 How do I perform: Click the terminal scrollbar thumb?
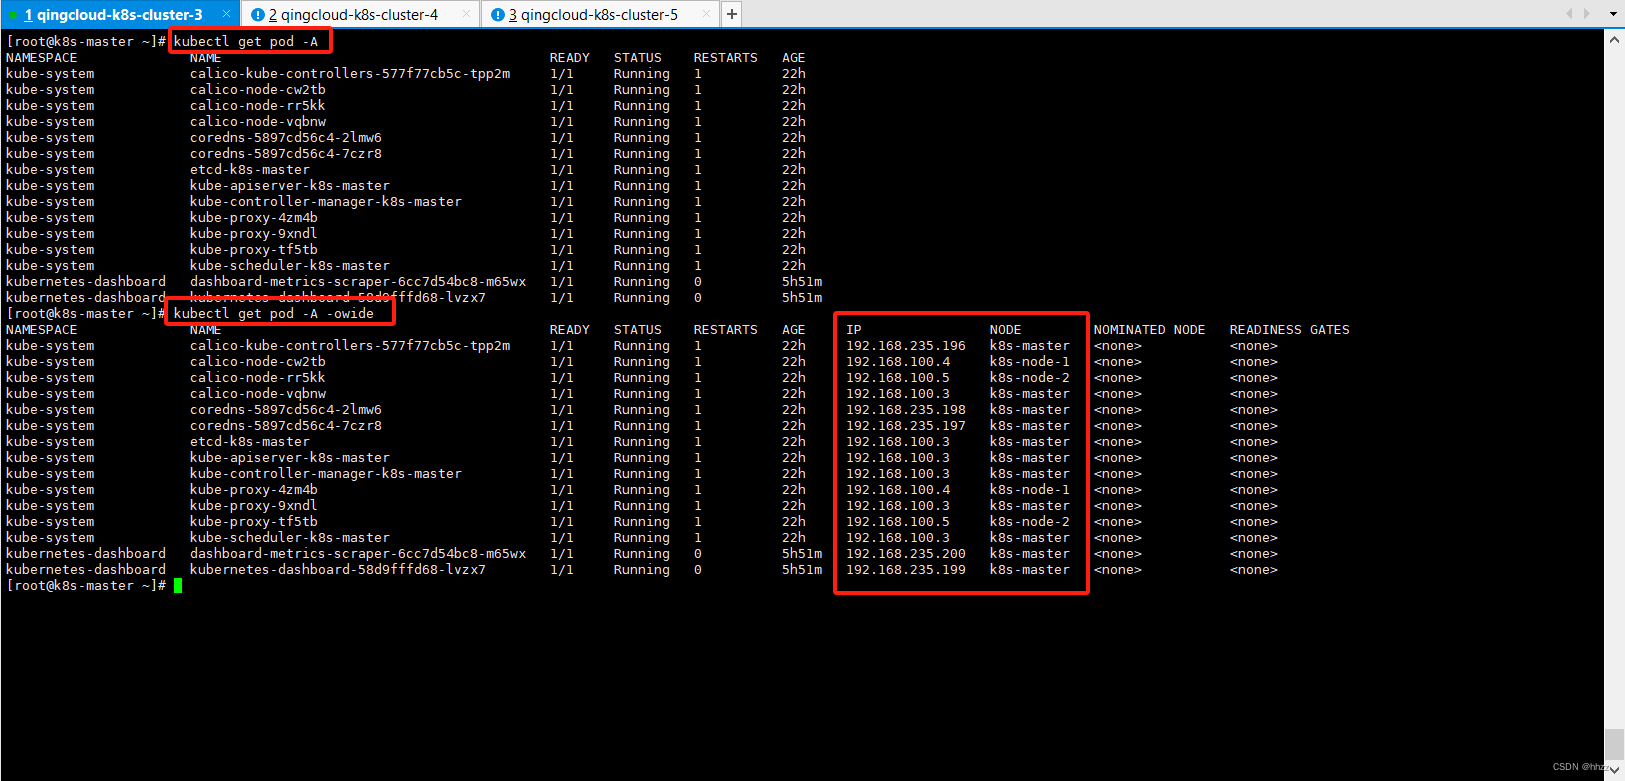click(x=1614, y=745)
